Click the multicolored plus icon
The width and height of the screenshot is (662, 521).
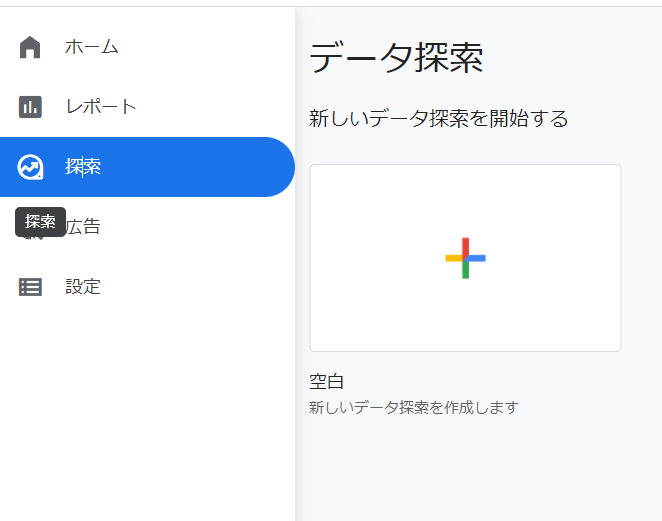click(x=465, y=258)
